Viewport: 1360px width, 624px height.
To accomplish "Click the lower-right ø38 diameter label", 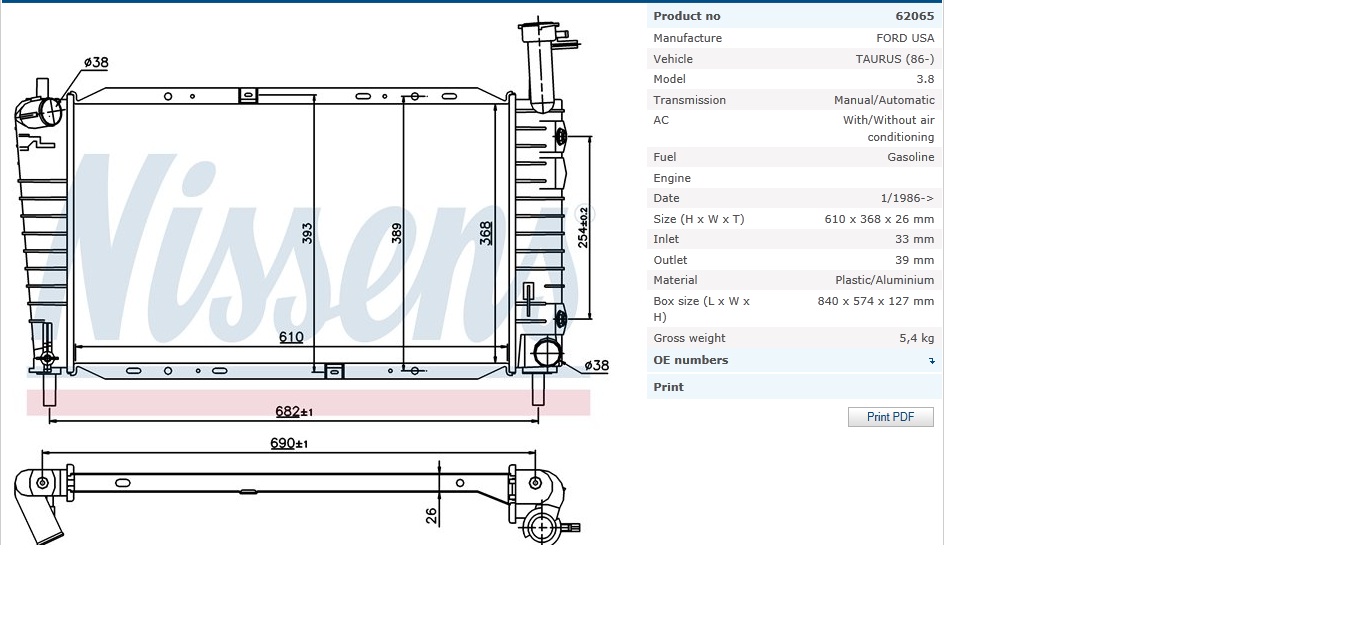I will [x=596, y=365].
